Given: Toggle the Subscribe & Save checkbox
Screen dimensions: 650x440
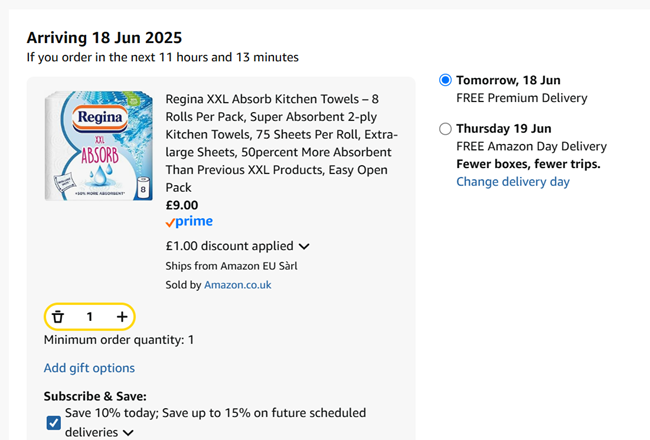Looking at the screenshot, I should click(x=54, y=423).
